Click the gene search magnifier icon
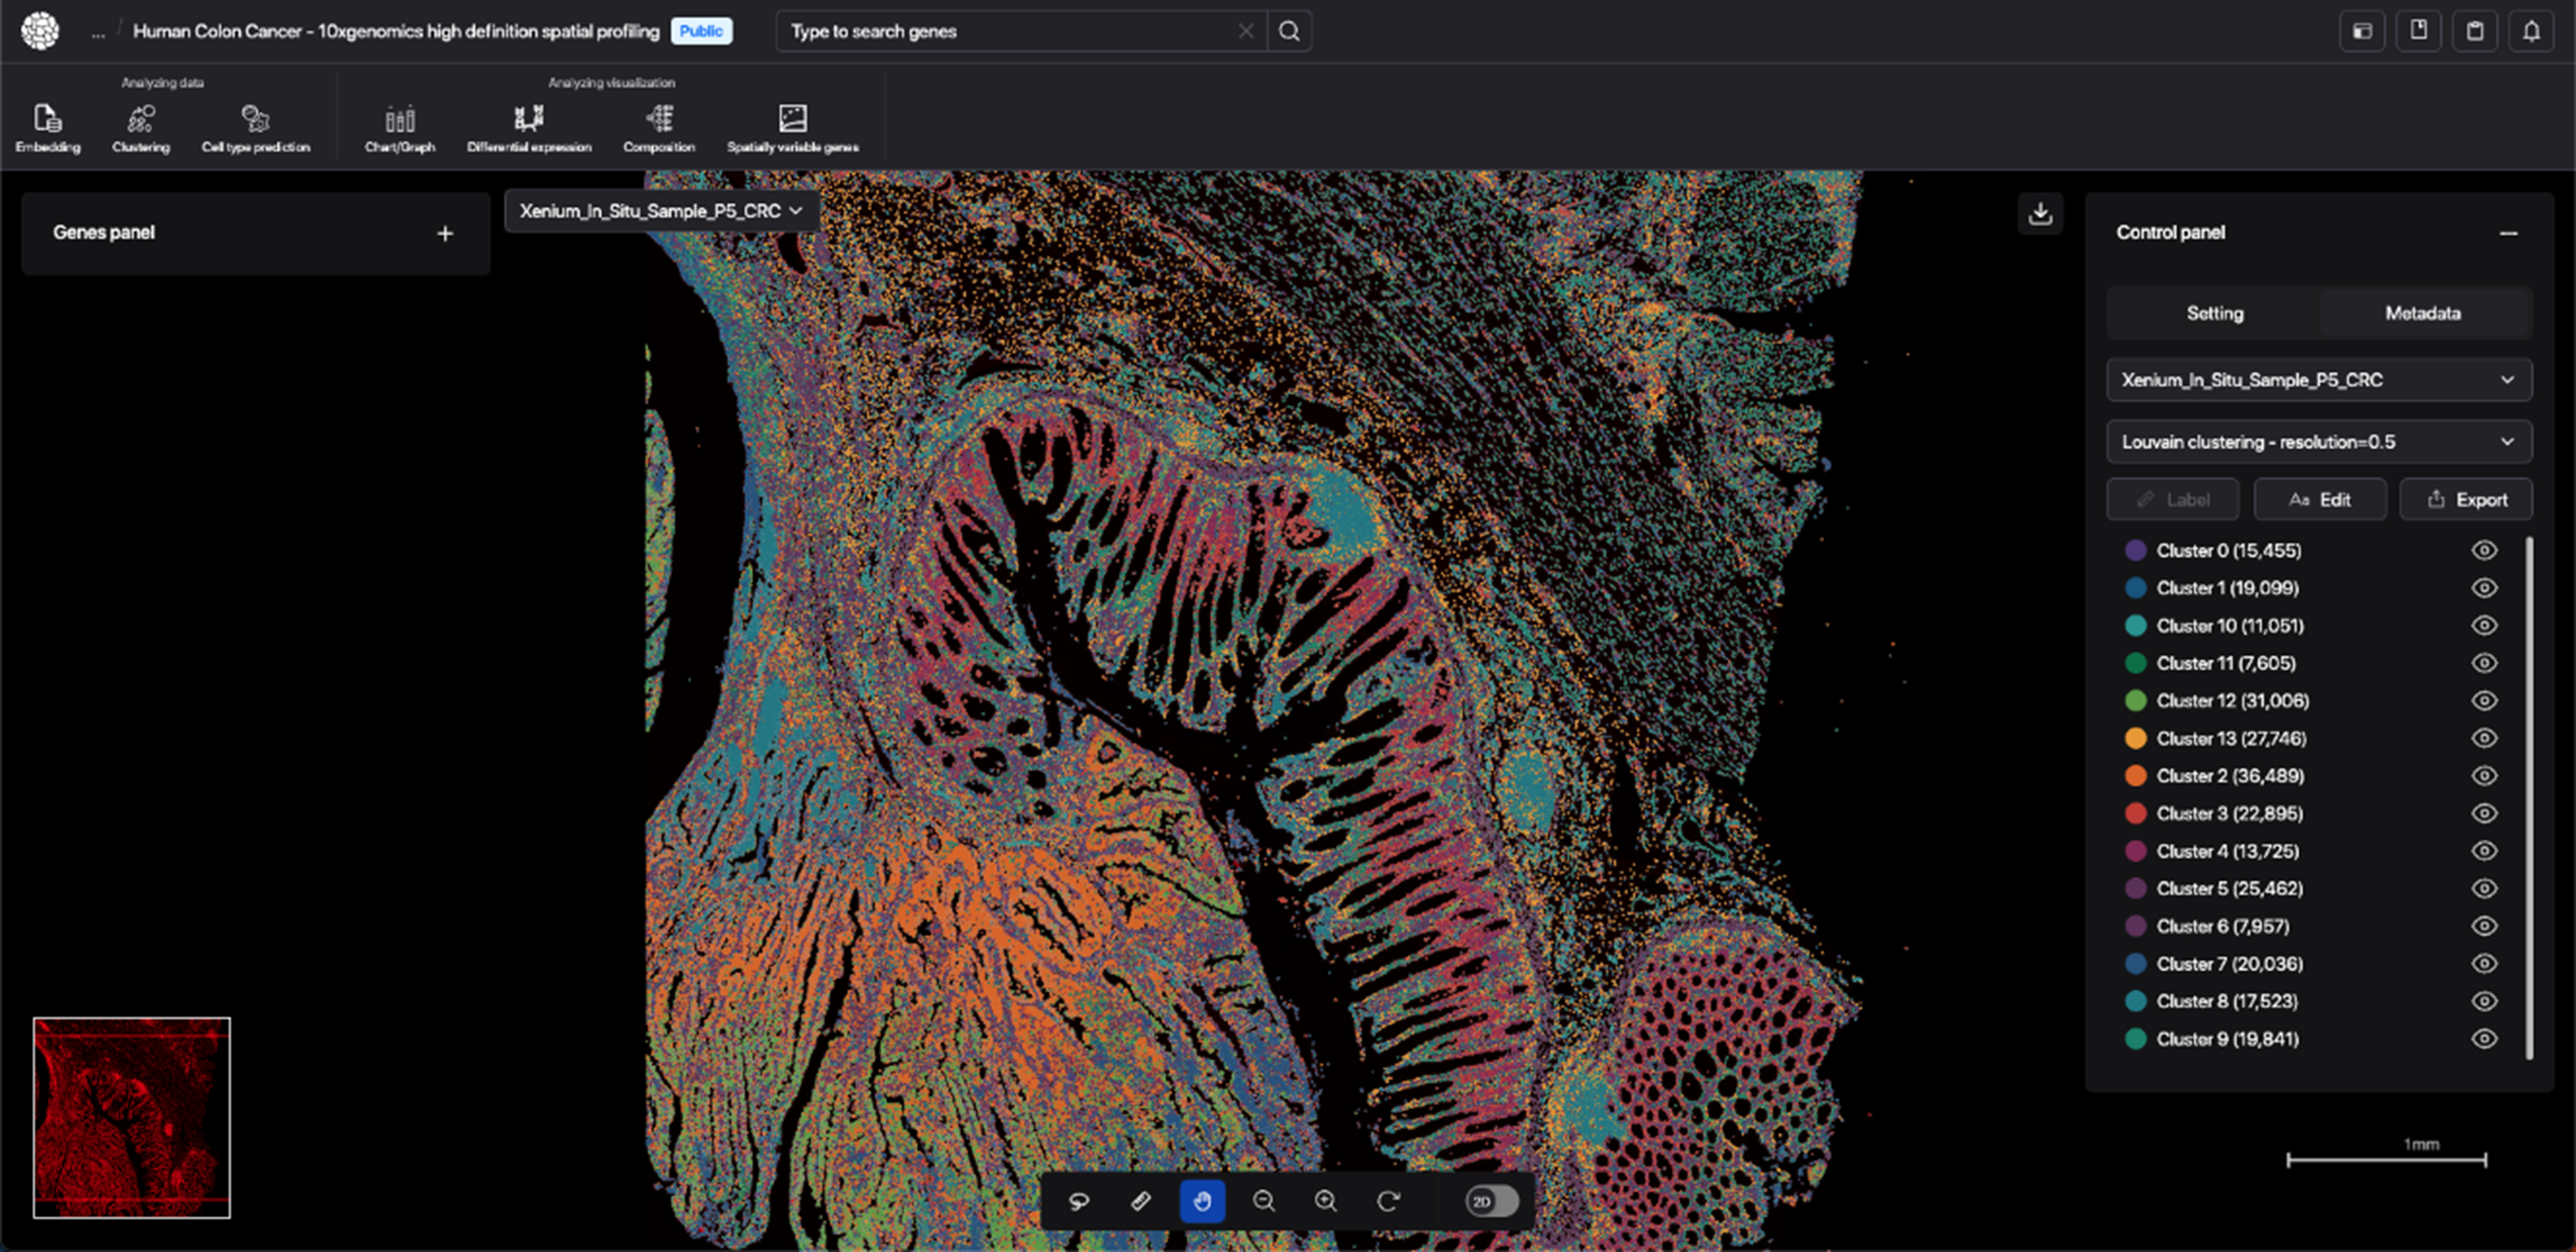 pos(1290,31)
